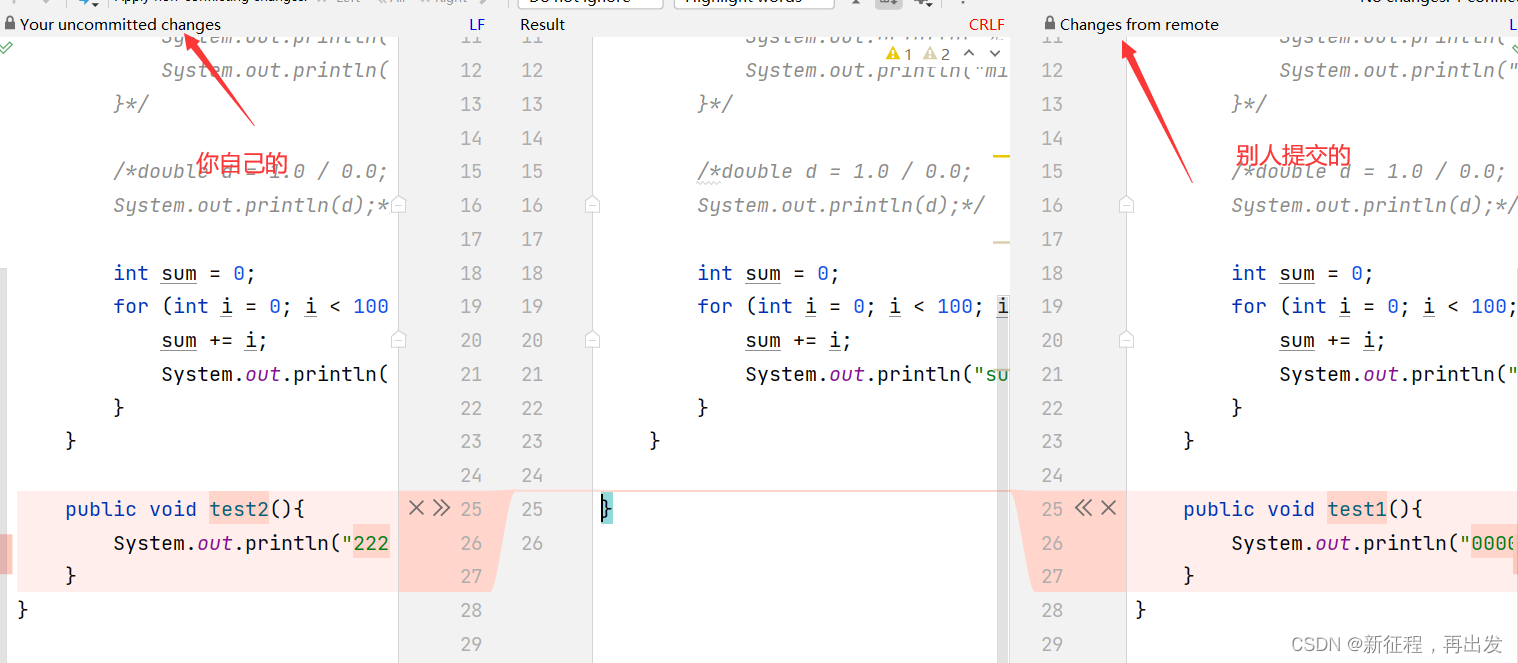Image resolution: width=1518 pixels, height=663 pixels.
Task: Click the CRLF line separator label
Action: 986,24
